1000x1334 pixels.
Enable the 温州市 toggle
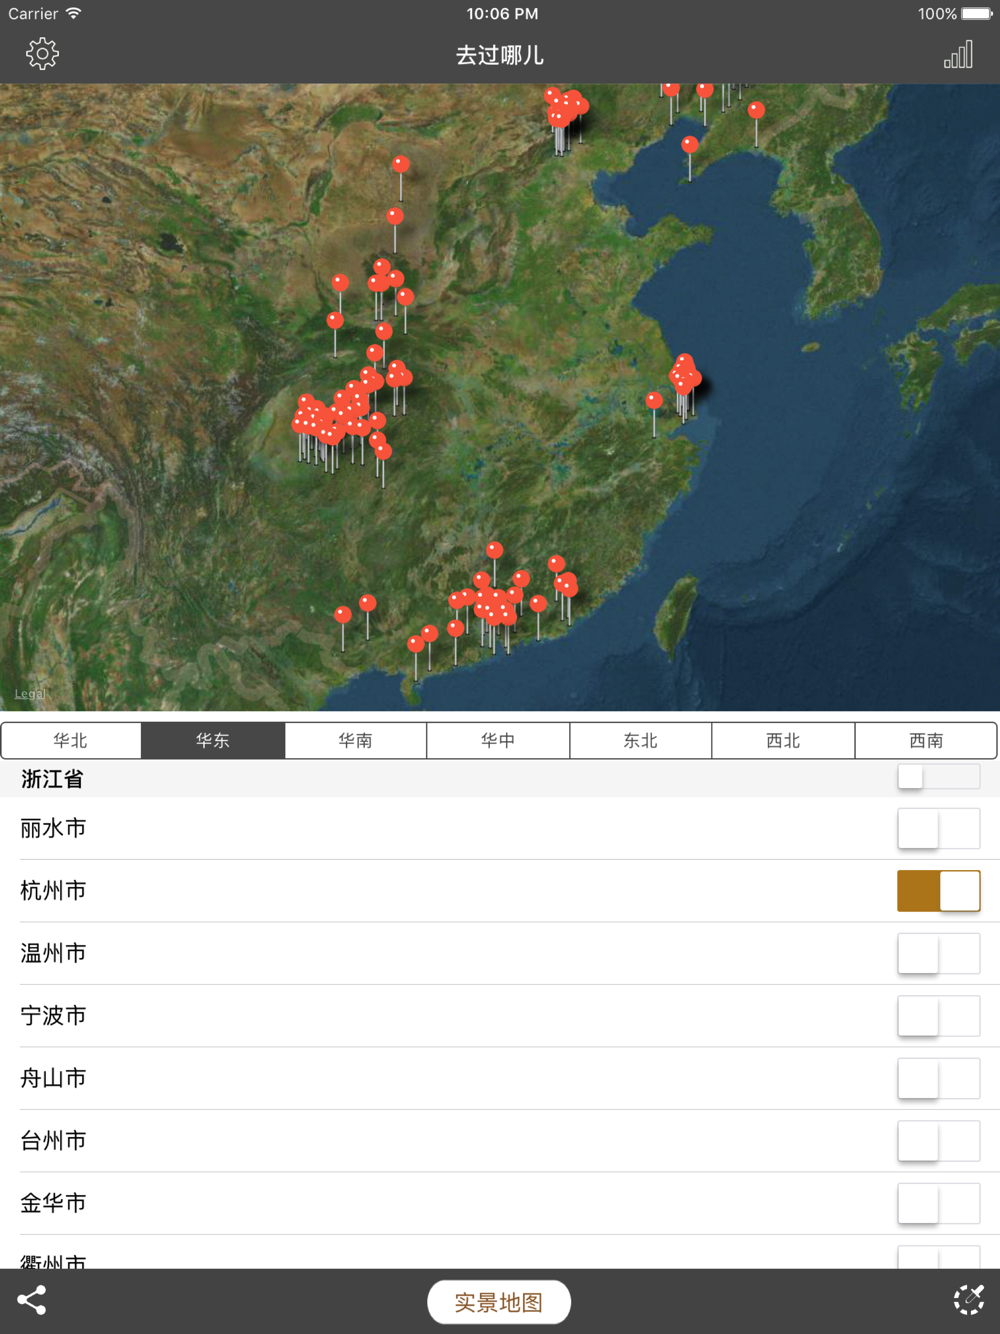(938, 954)
